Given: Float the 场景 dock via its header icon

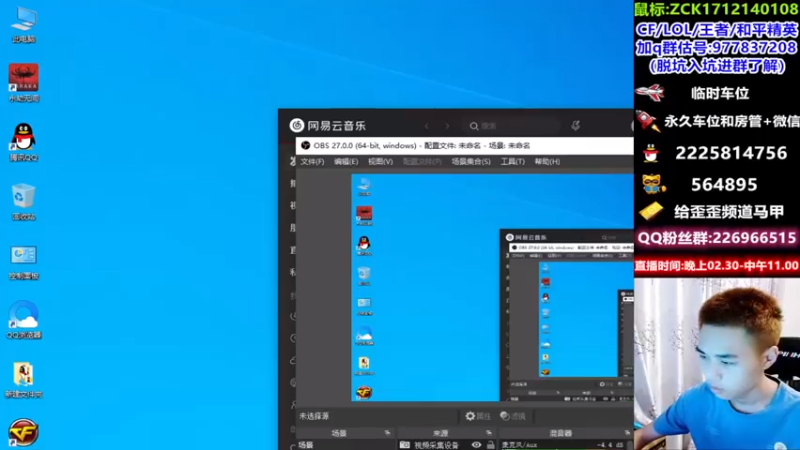Looking at the screenshot, I should coord(387,433).
